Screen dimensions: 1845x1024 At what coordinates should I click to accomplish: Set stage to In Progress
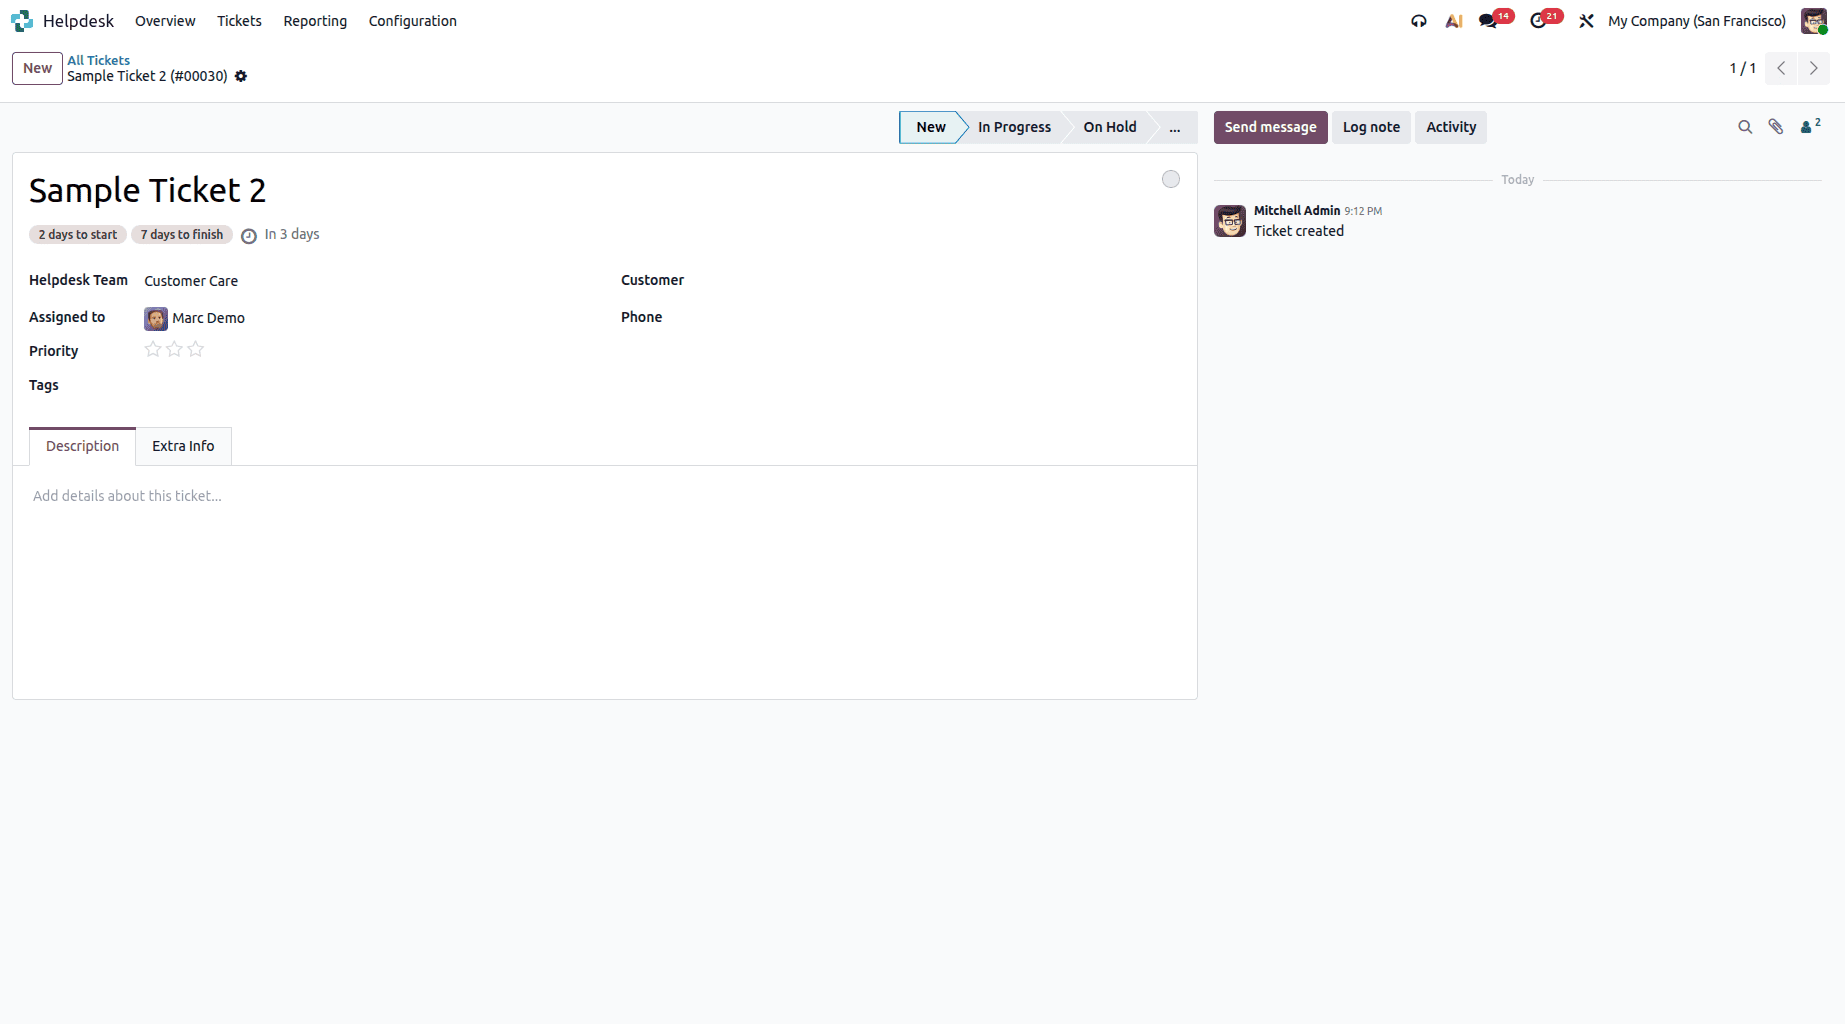pos(1014,127)
